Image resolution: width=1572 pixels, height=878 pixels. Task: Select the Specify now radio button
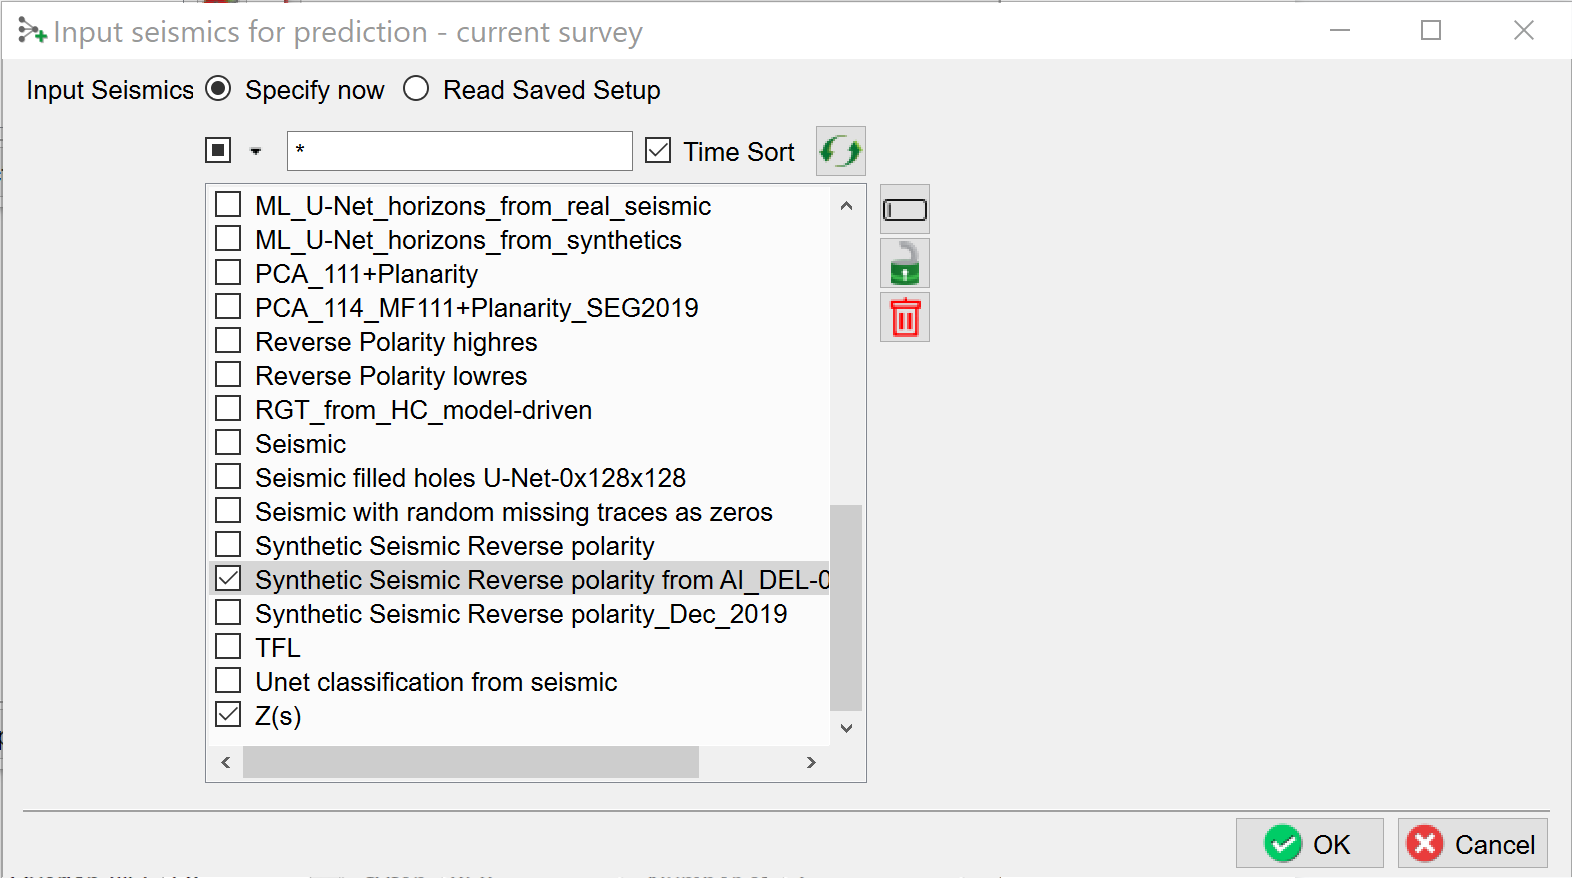tap(218, 89)
